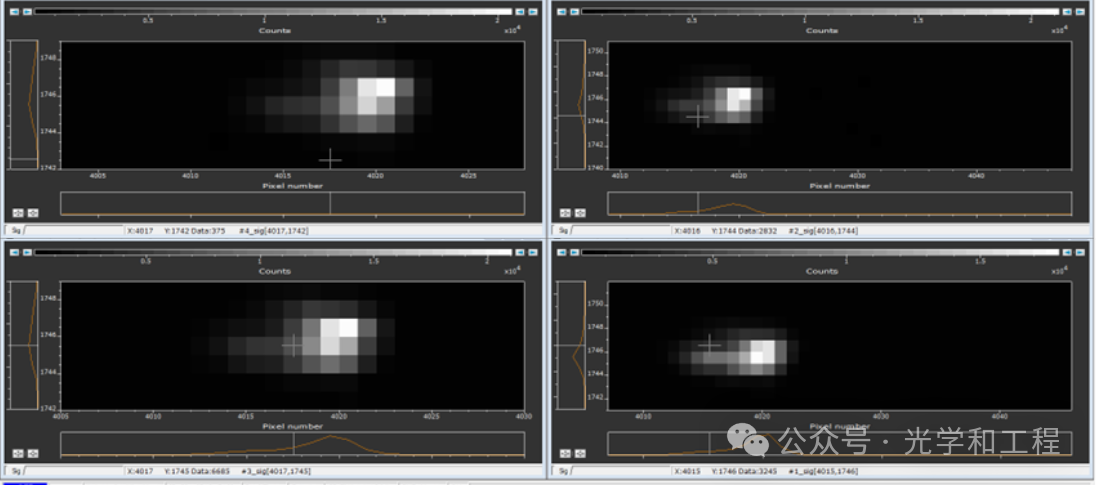Click the leftmost colorbar arrow in the #4_sig panel

pyautogui.click(x=13, y=12)
